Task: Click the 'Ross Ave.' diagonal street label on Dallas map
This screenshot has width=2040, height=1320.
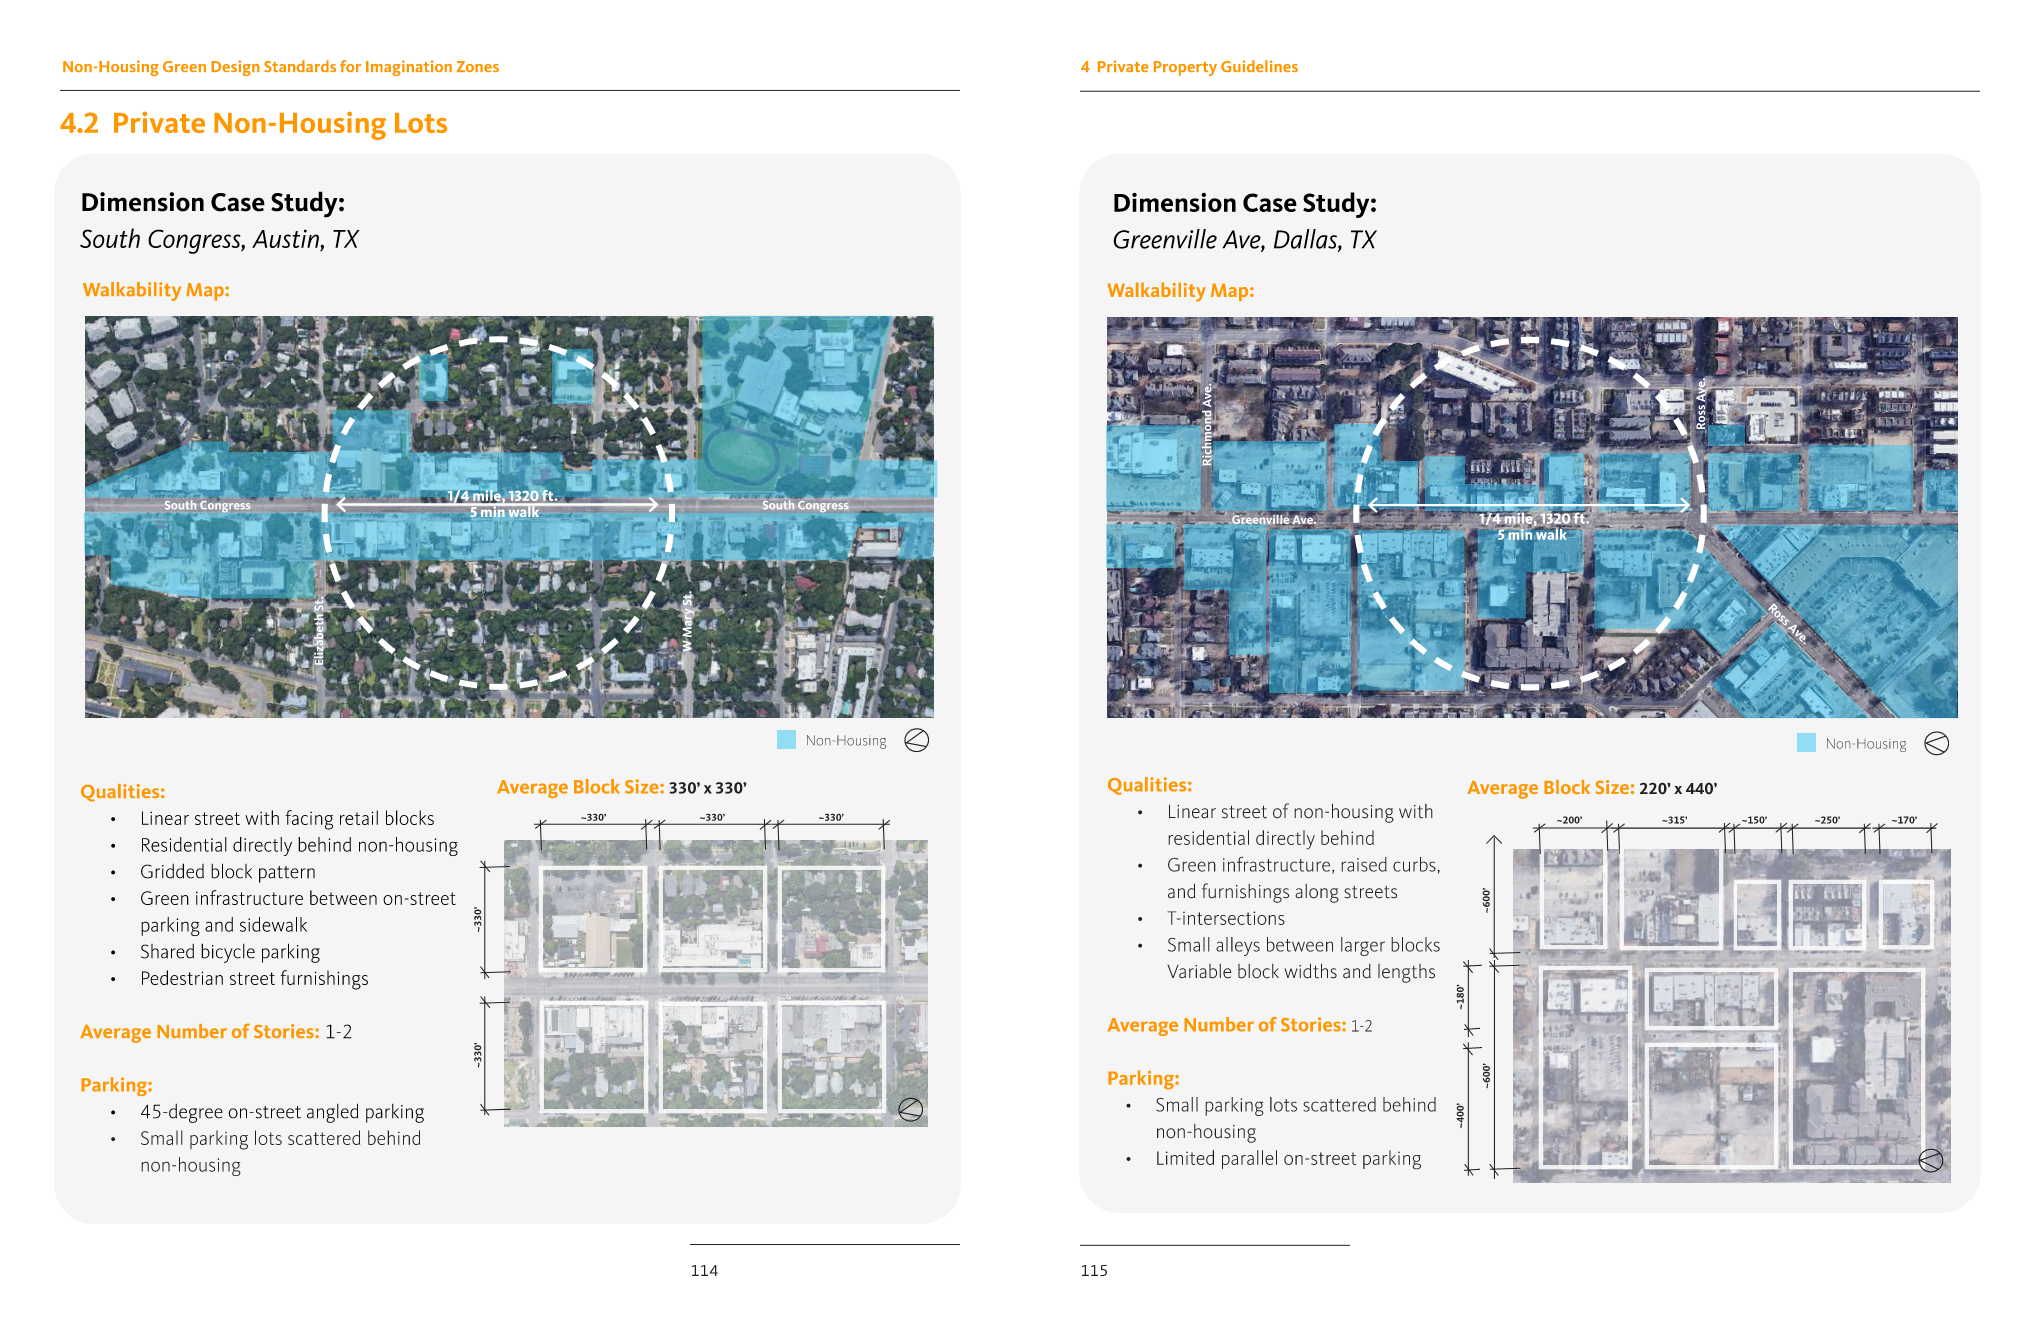Action: (x=1787, y=623)
